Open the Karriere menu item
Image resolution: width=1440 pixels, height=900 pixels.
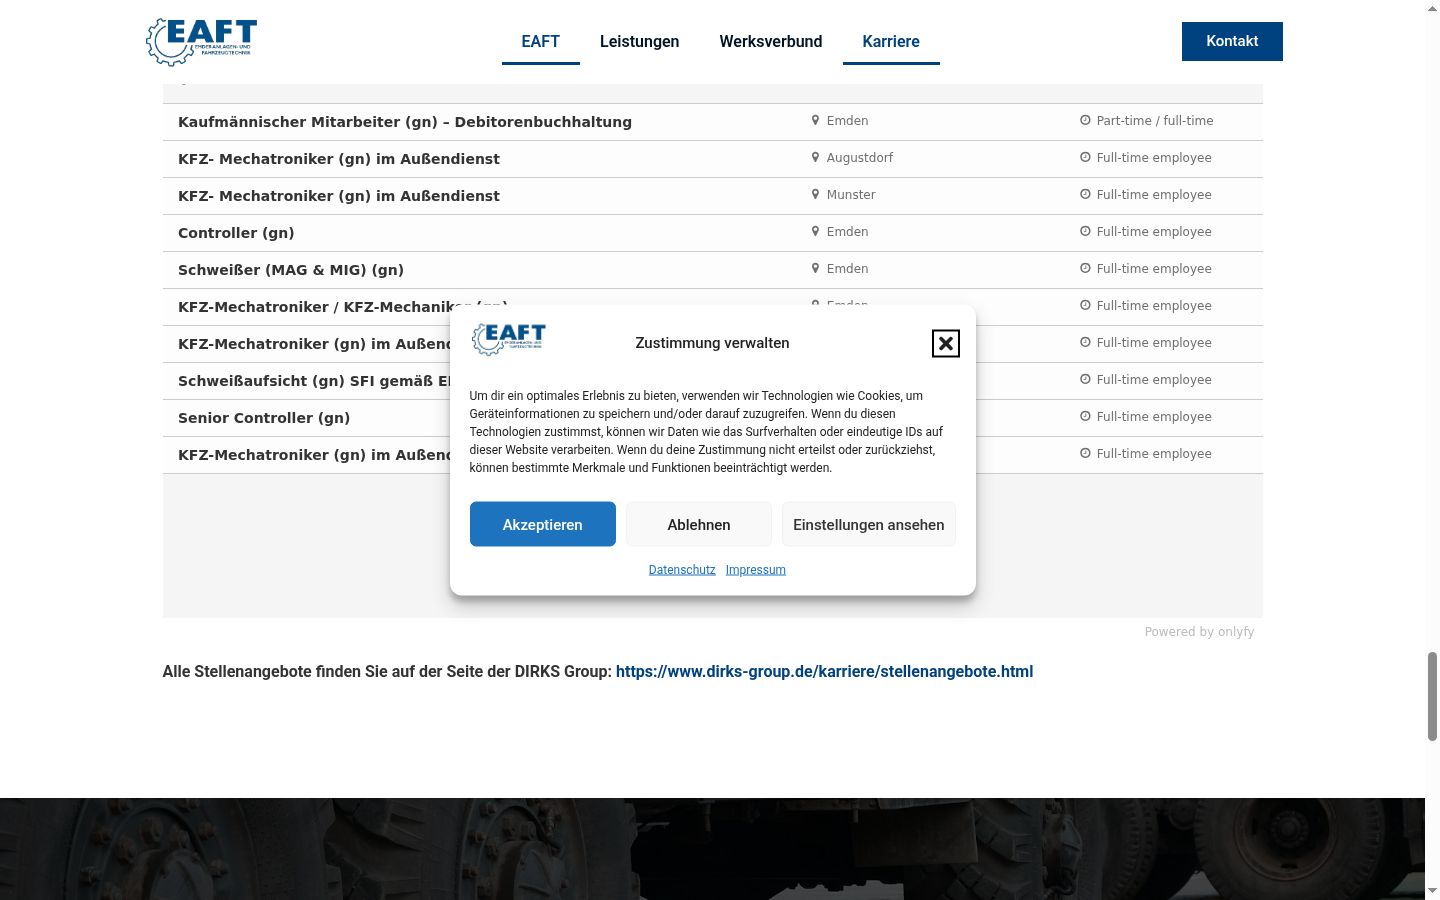891,41
